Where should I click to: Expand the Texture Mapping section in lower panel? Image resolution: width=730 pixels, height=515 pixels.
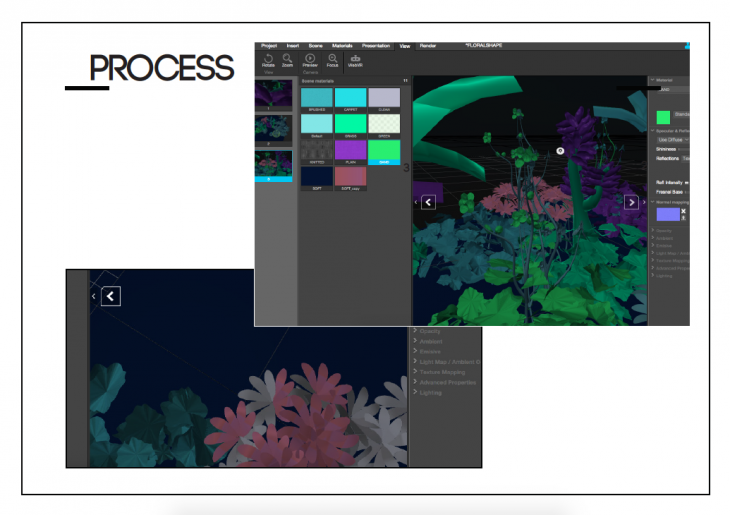(x=446, y=372)
